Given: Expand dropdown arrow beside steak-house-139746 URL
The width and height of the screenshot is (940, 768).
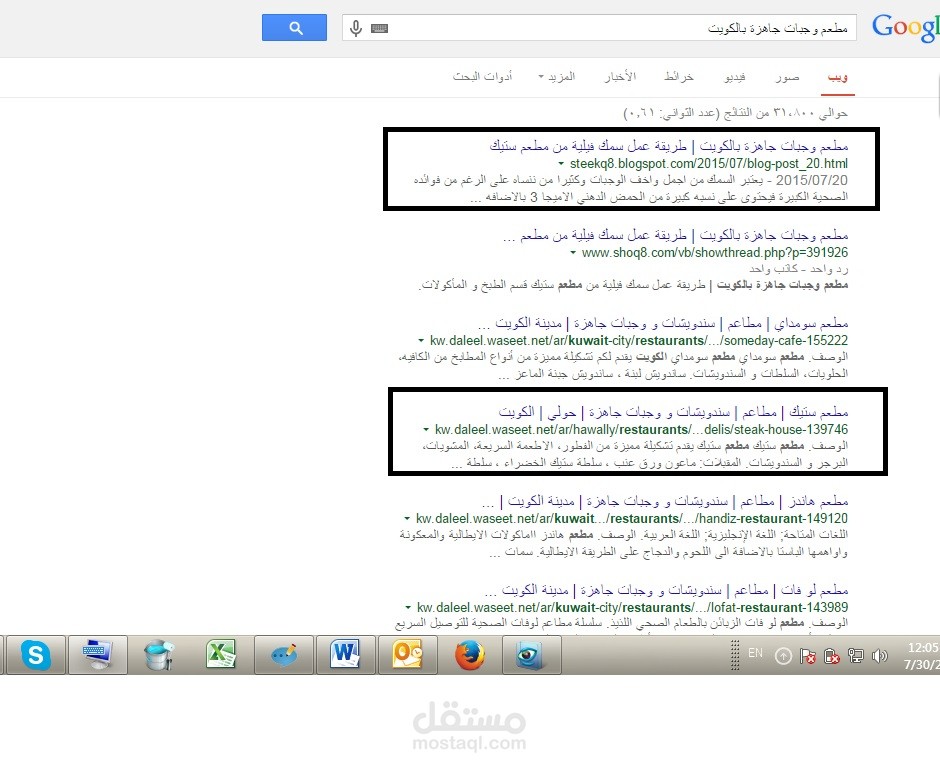Looking at the screenshot, I should coord(426,429).
